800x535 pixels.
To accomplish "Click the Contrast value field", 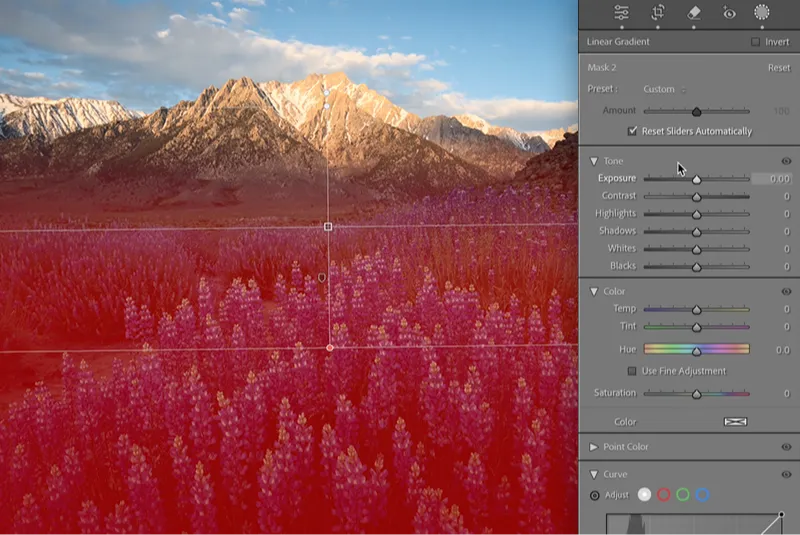I will point(786,196).
